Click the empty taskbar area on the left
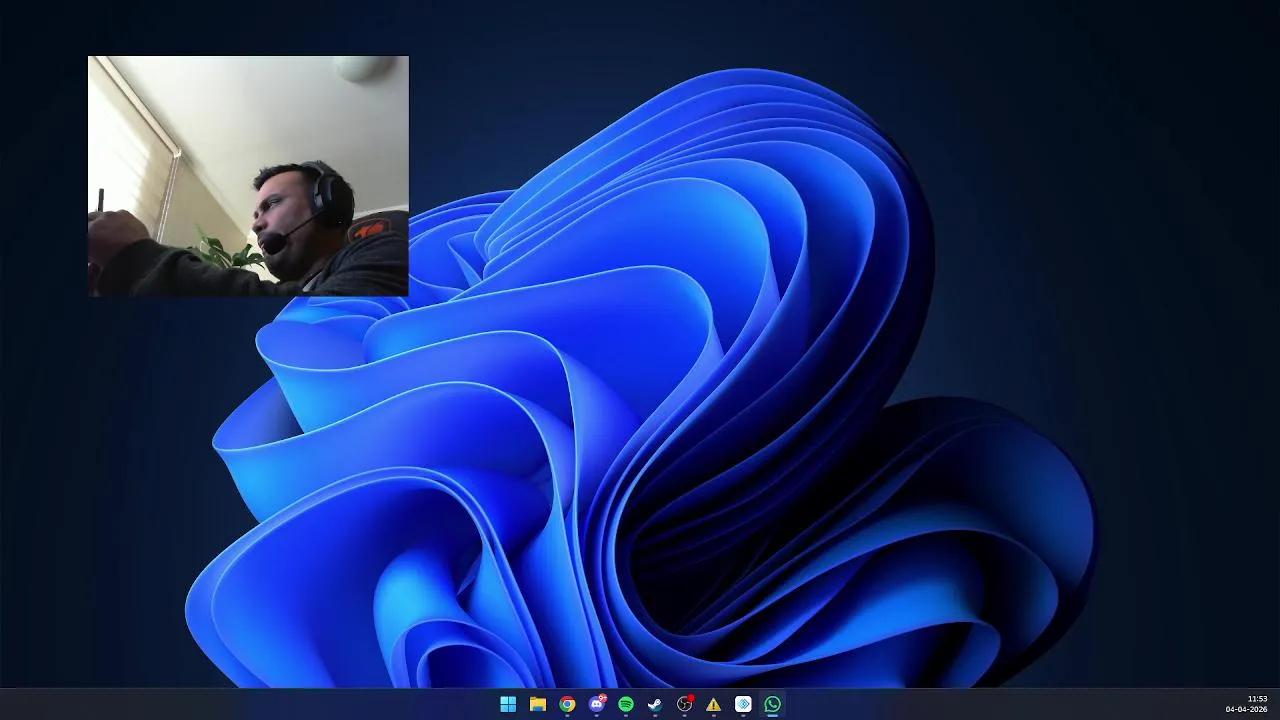The image size is (1280, 720). pos(200,704)
